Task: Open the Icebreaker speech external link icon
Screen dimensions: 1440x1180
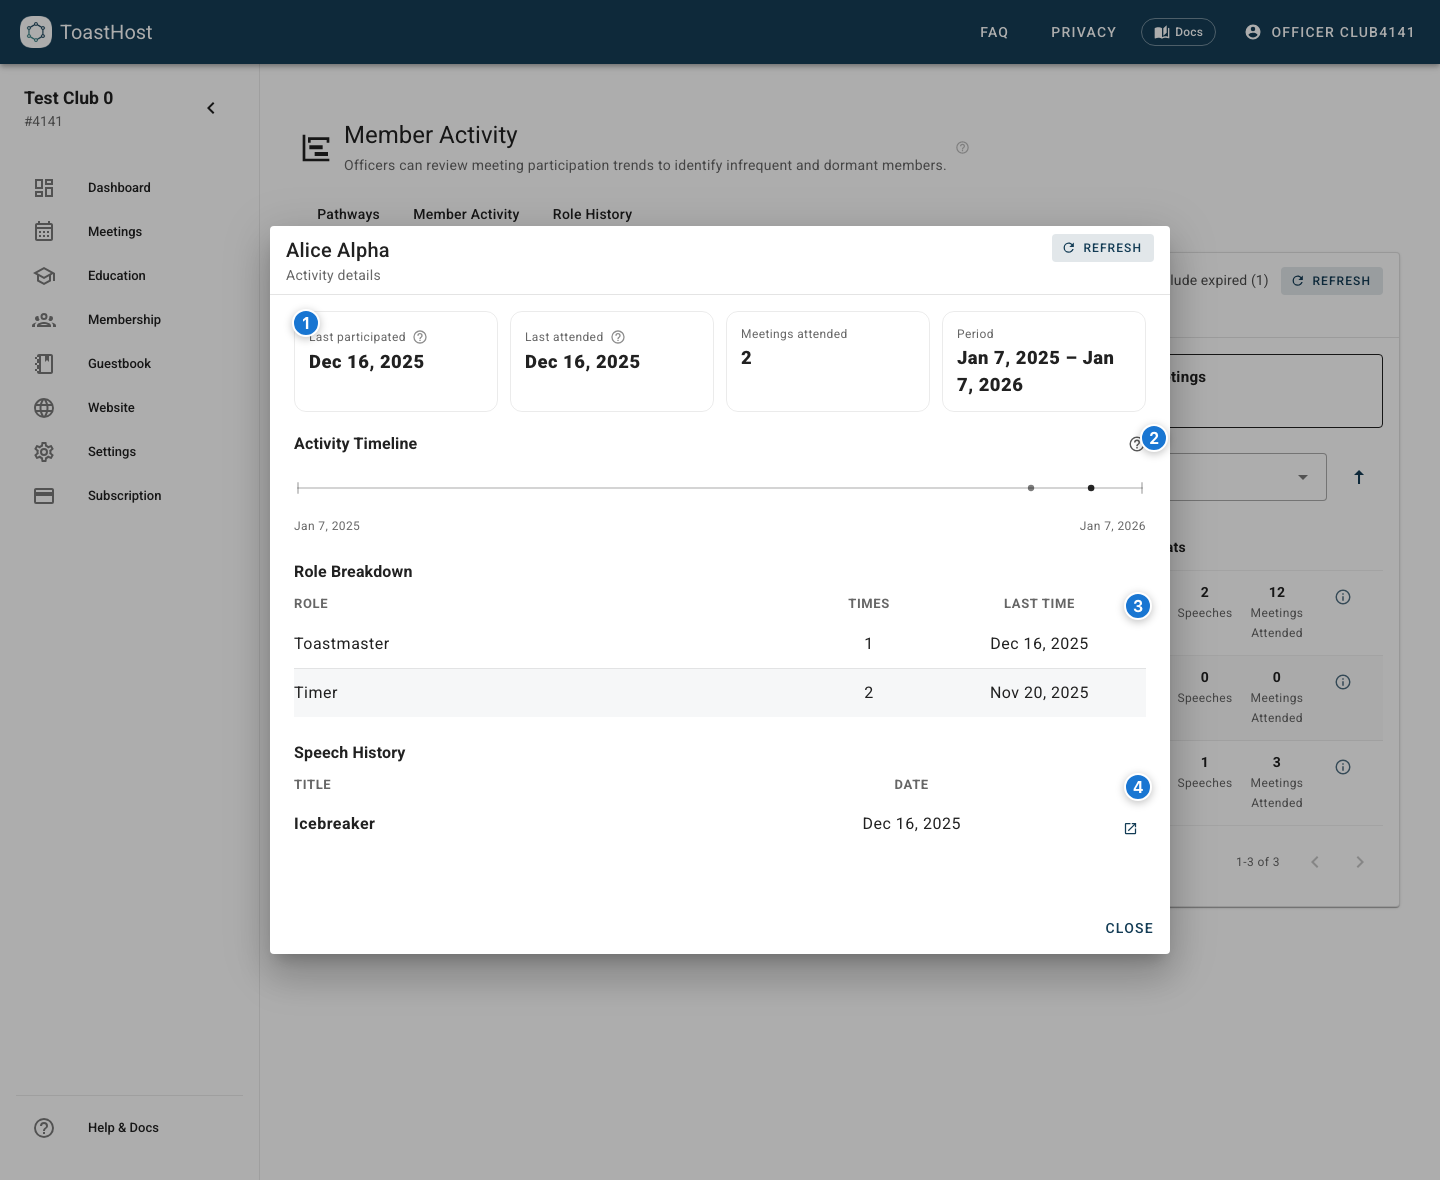Action: [x=1130, y=828]
